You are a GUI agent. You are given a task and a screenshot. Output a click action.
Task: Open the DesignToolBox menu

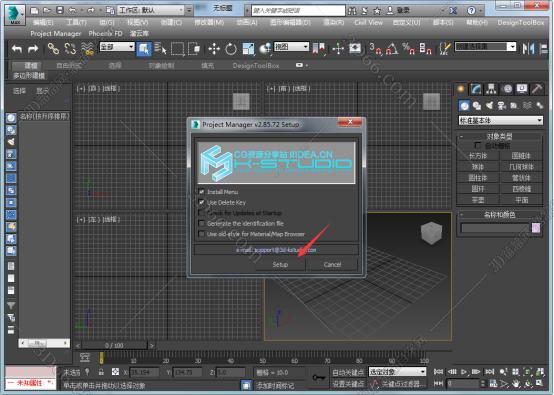click(521, 22)
